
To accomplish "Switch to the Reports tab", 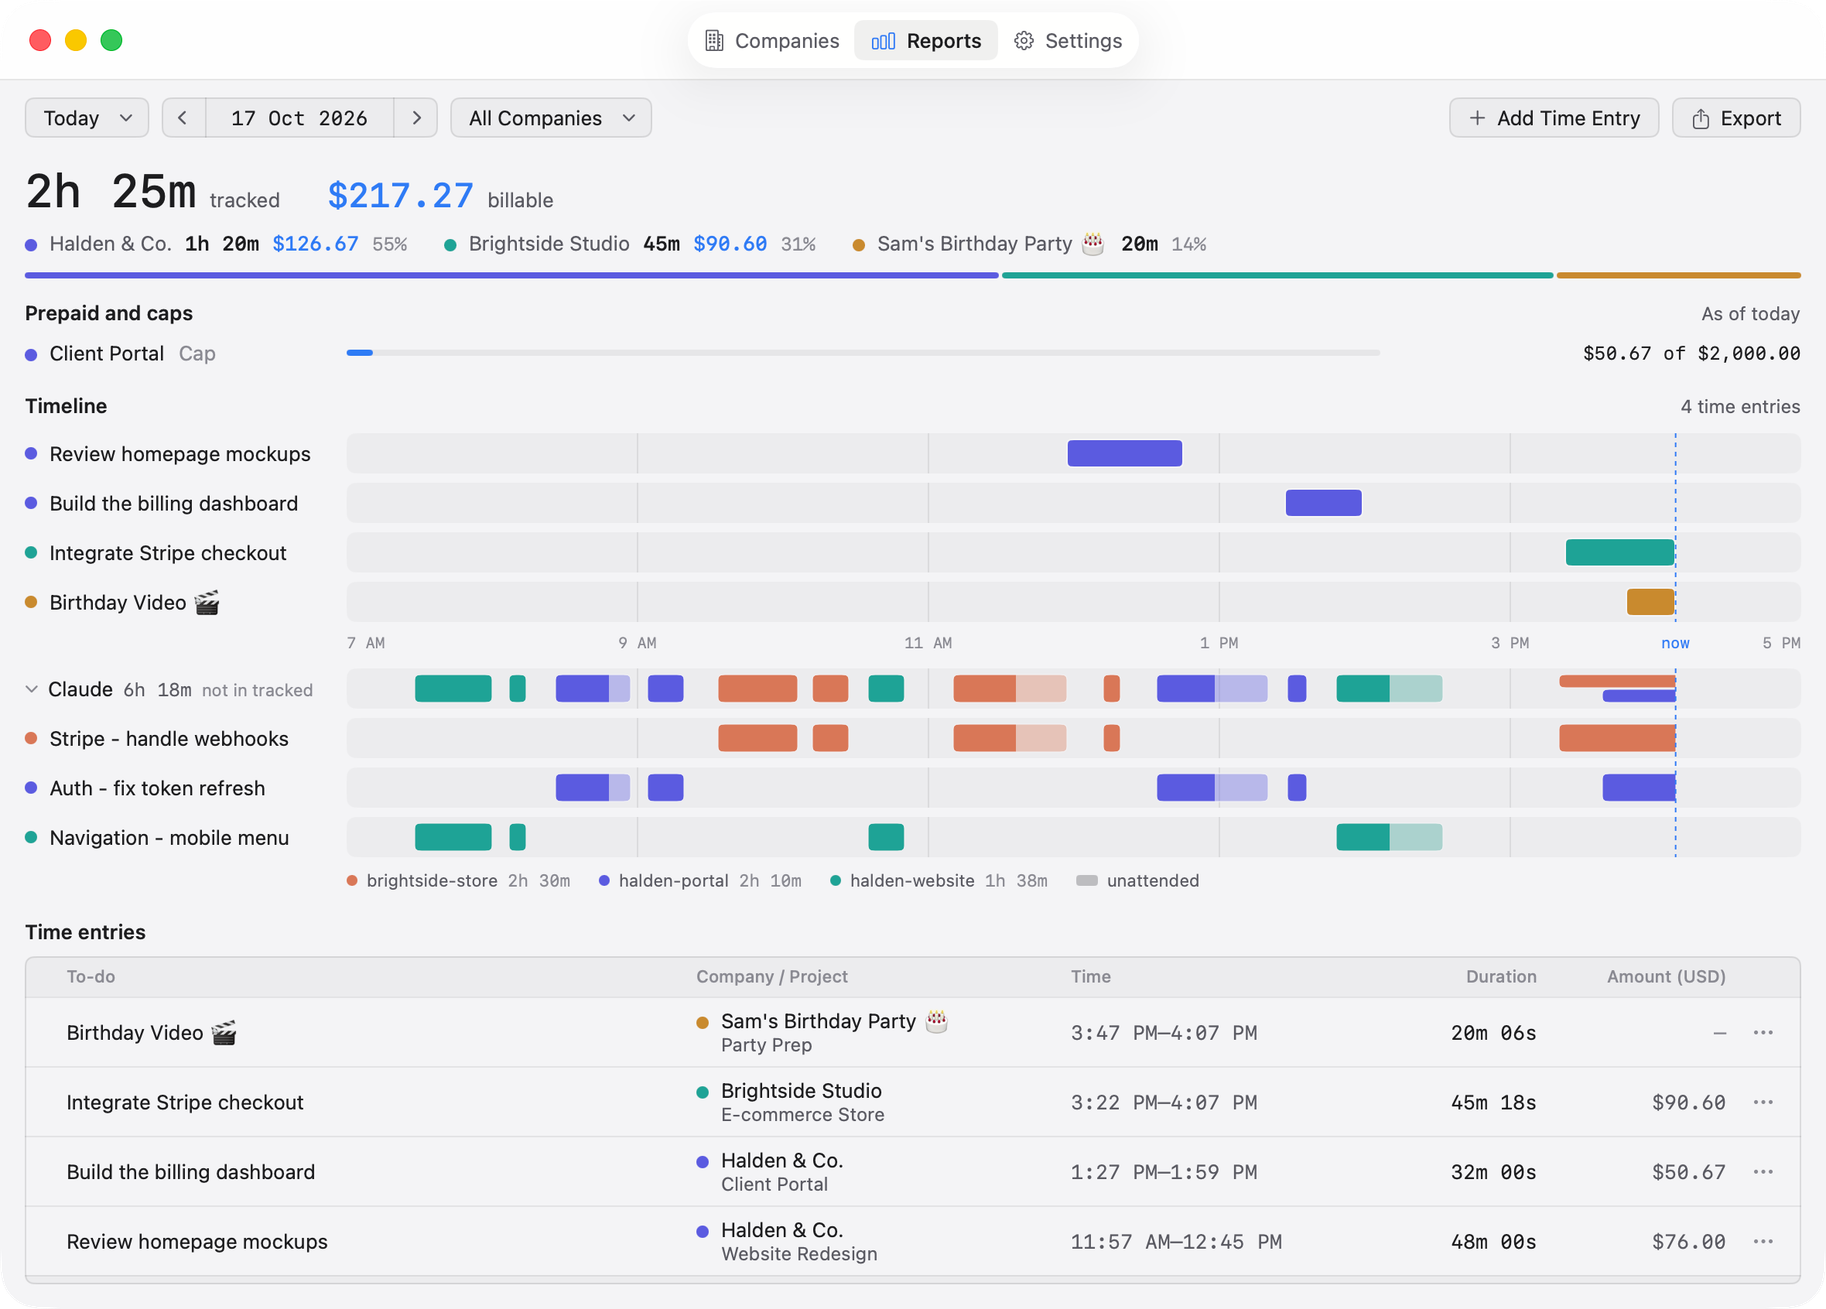I will 926,41.
